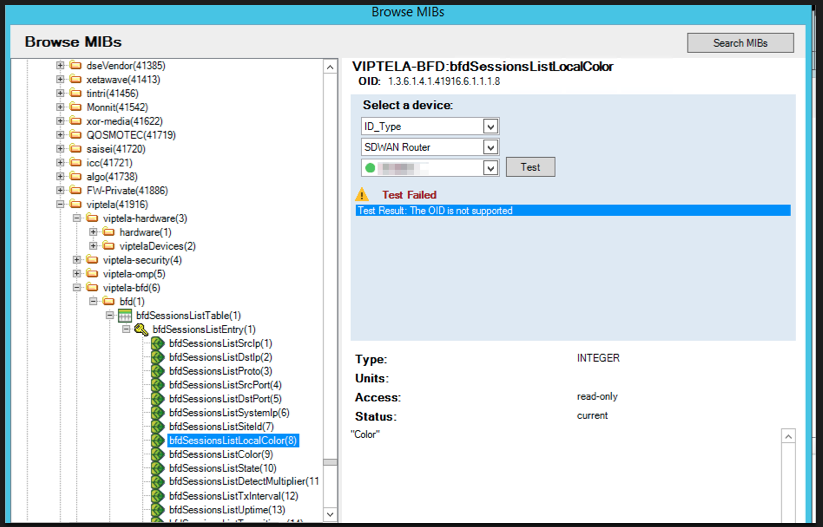This screenshot has width=823, height=527.
Task: Click the Test Failed warning icon
Action: tap(362, 195)
